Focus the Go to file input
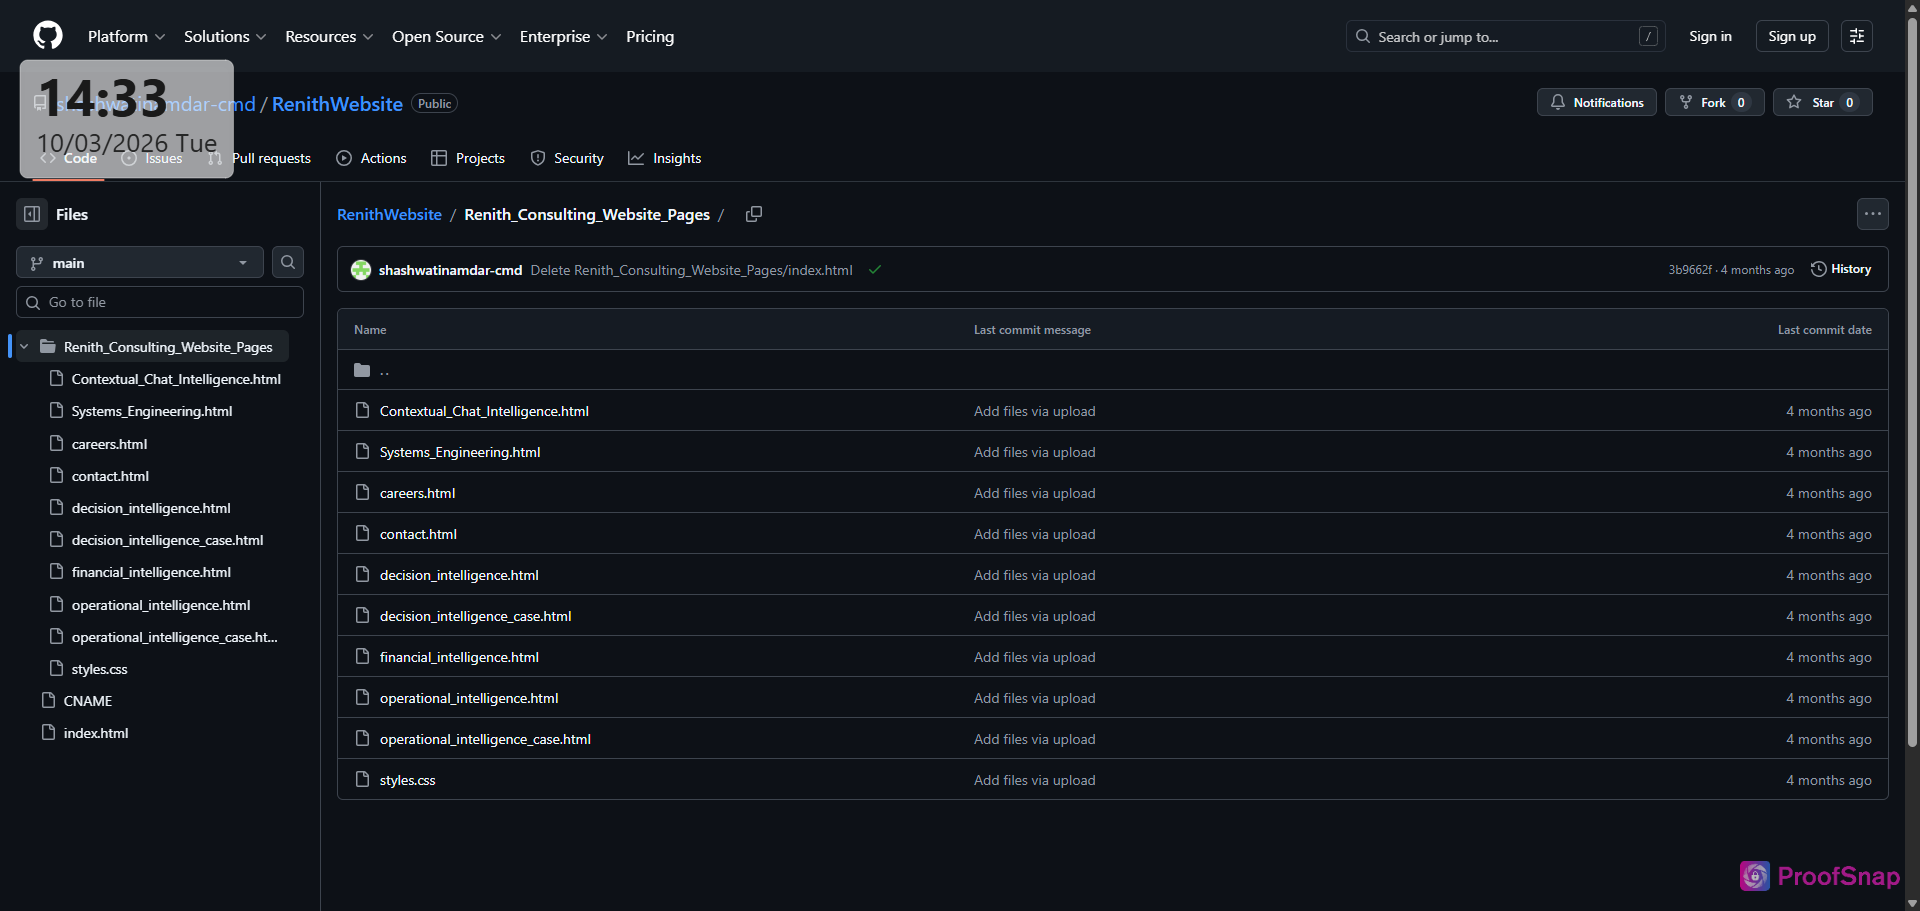Viewport: 1920px width, 911px height. coord(160,302)
